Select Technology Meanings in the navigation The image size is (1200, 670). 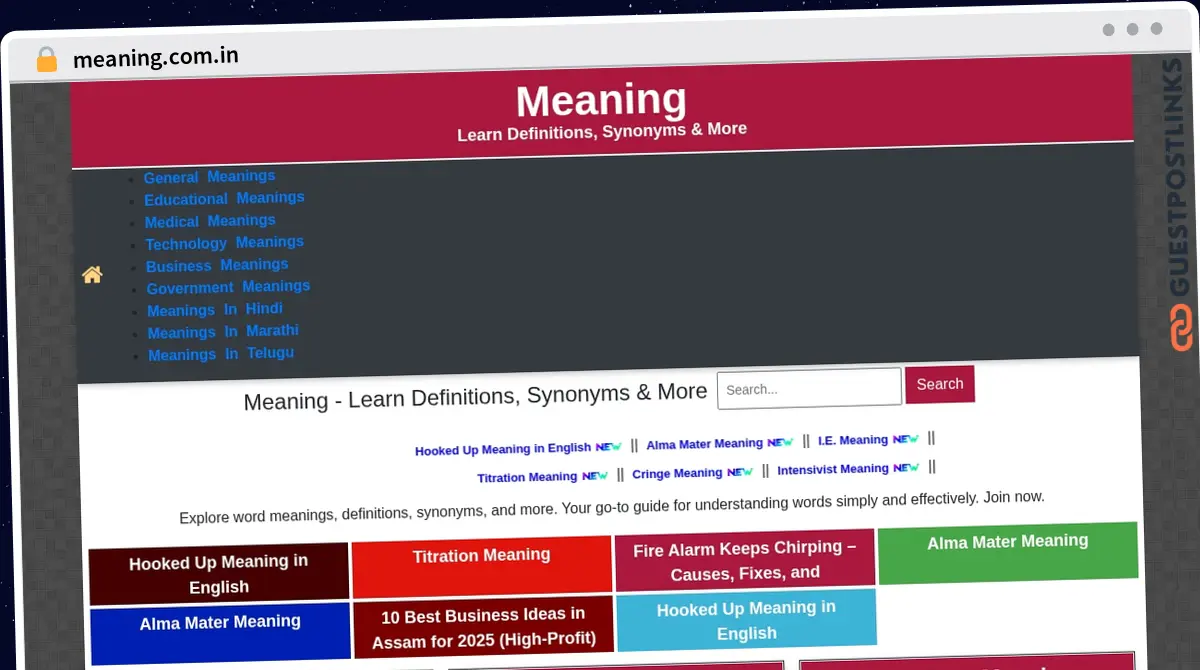[224, 242]
